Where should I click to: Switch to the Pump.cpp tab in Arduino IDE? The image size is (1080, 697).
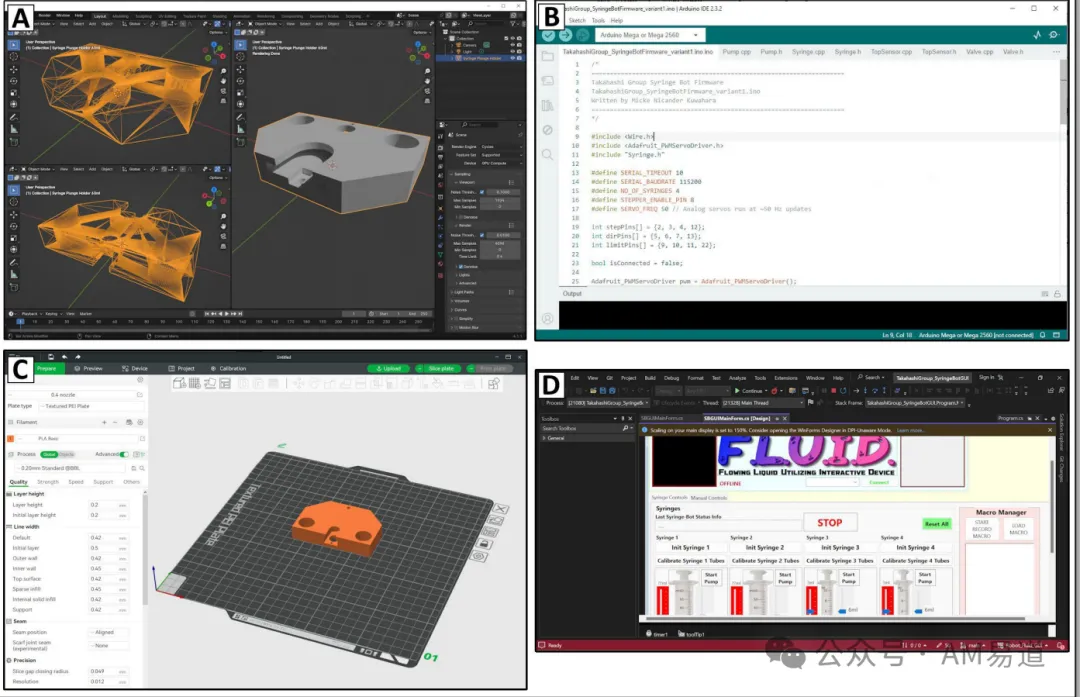pyautogui.click(x=736, y=52)
